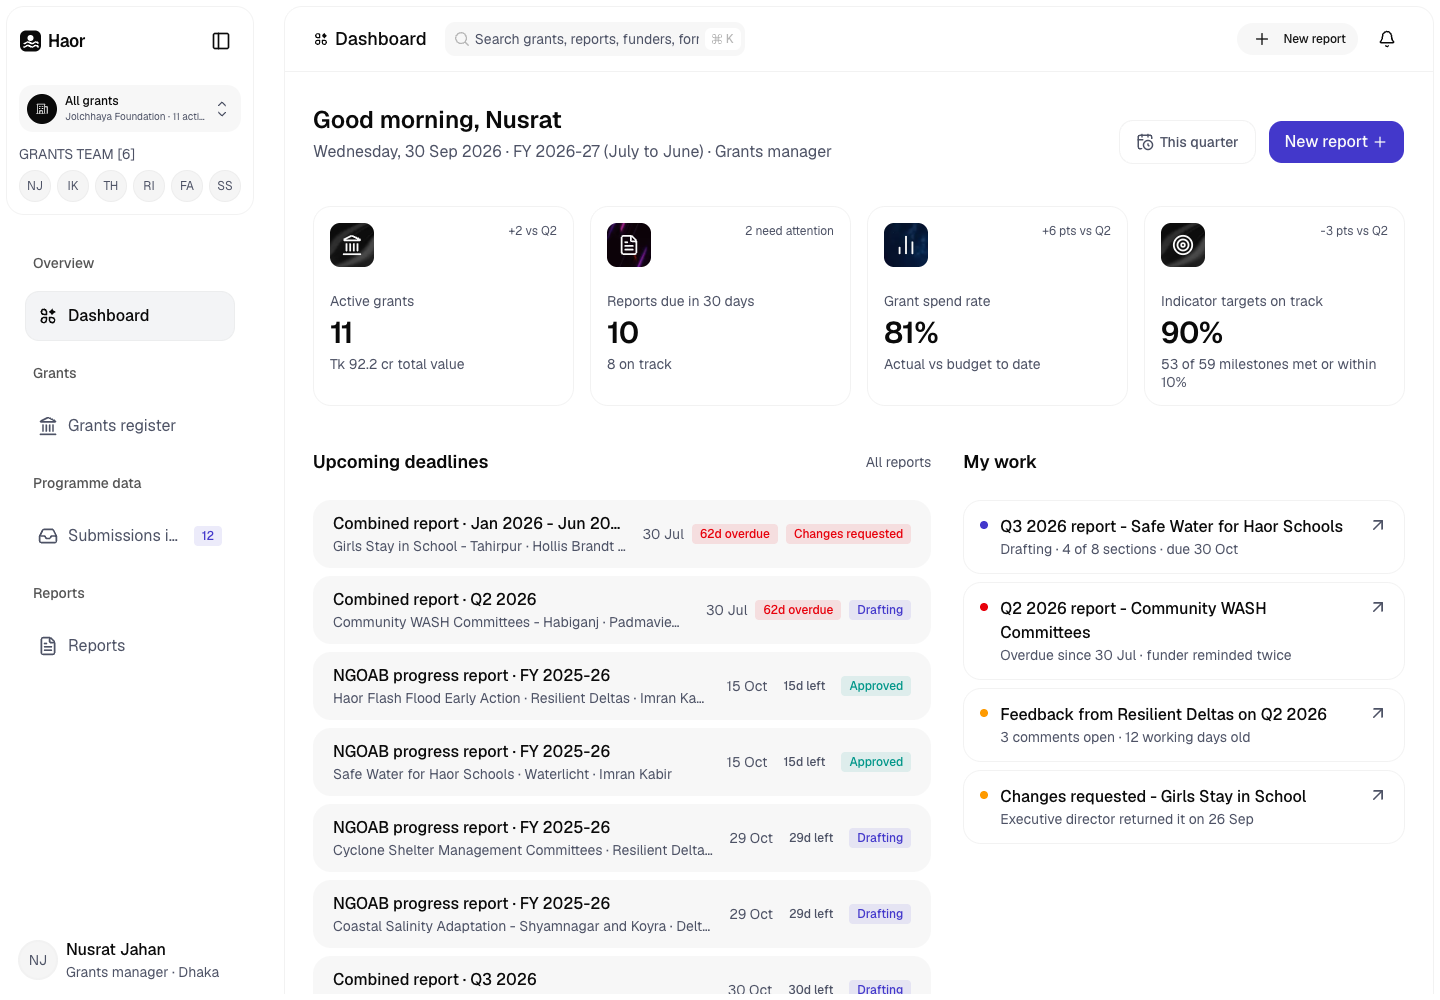Screen dimensions: 1440x1000
Task: Open notifications bell icon
Action: tap(1387, 39)
